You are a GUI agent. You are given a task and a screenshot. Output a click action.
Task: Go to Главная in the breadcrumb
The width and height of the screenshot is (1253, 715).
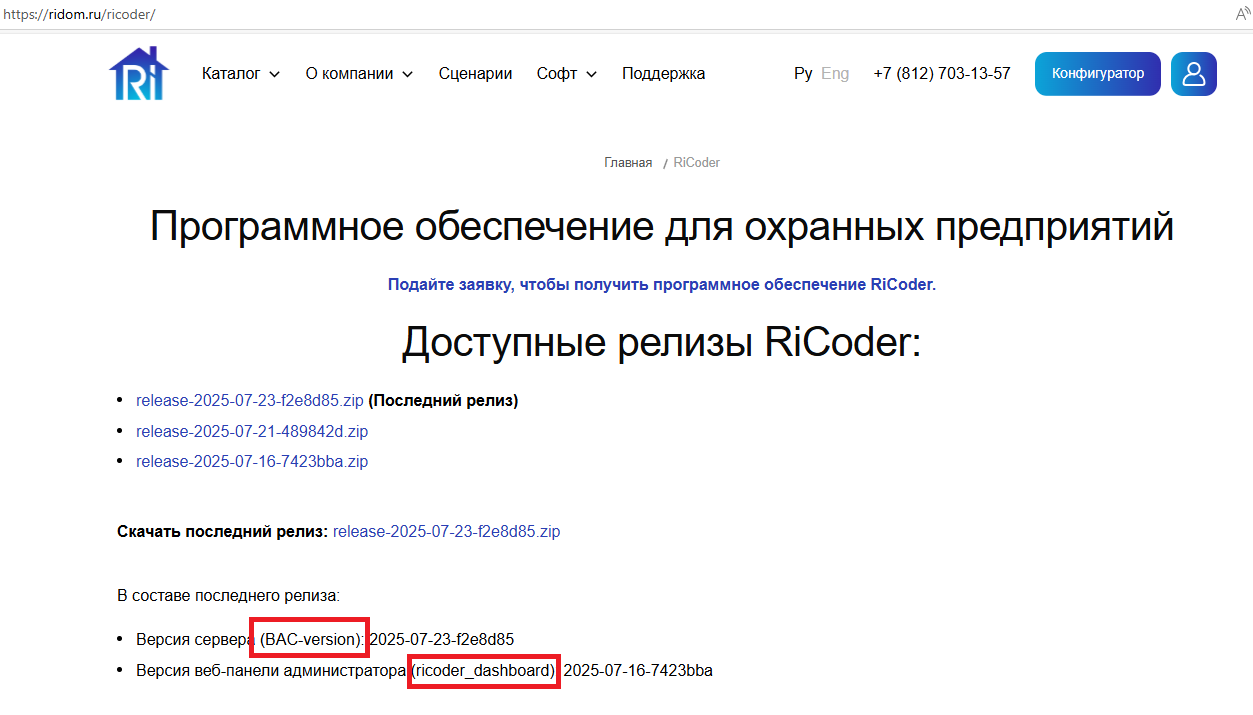pyautogui.click(x=628, y=163)
